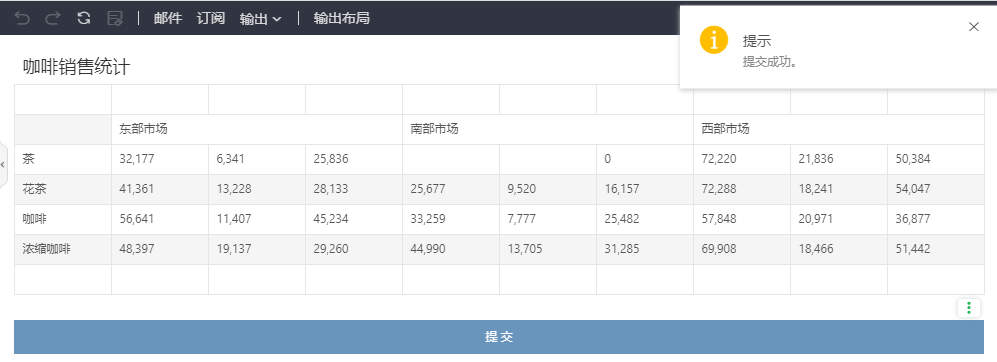The width and height of the screenshot is (997, 362).
Task: Click the cell with value 56,641
Action: point(160,219)
